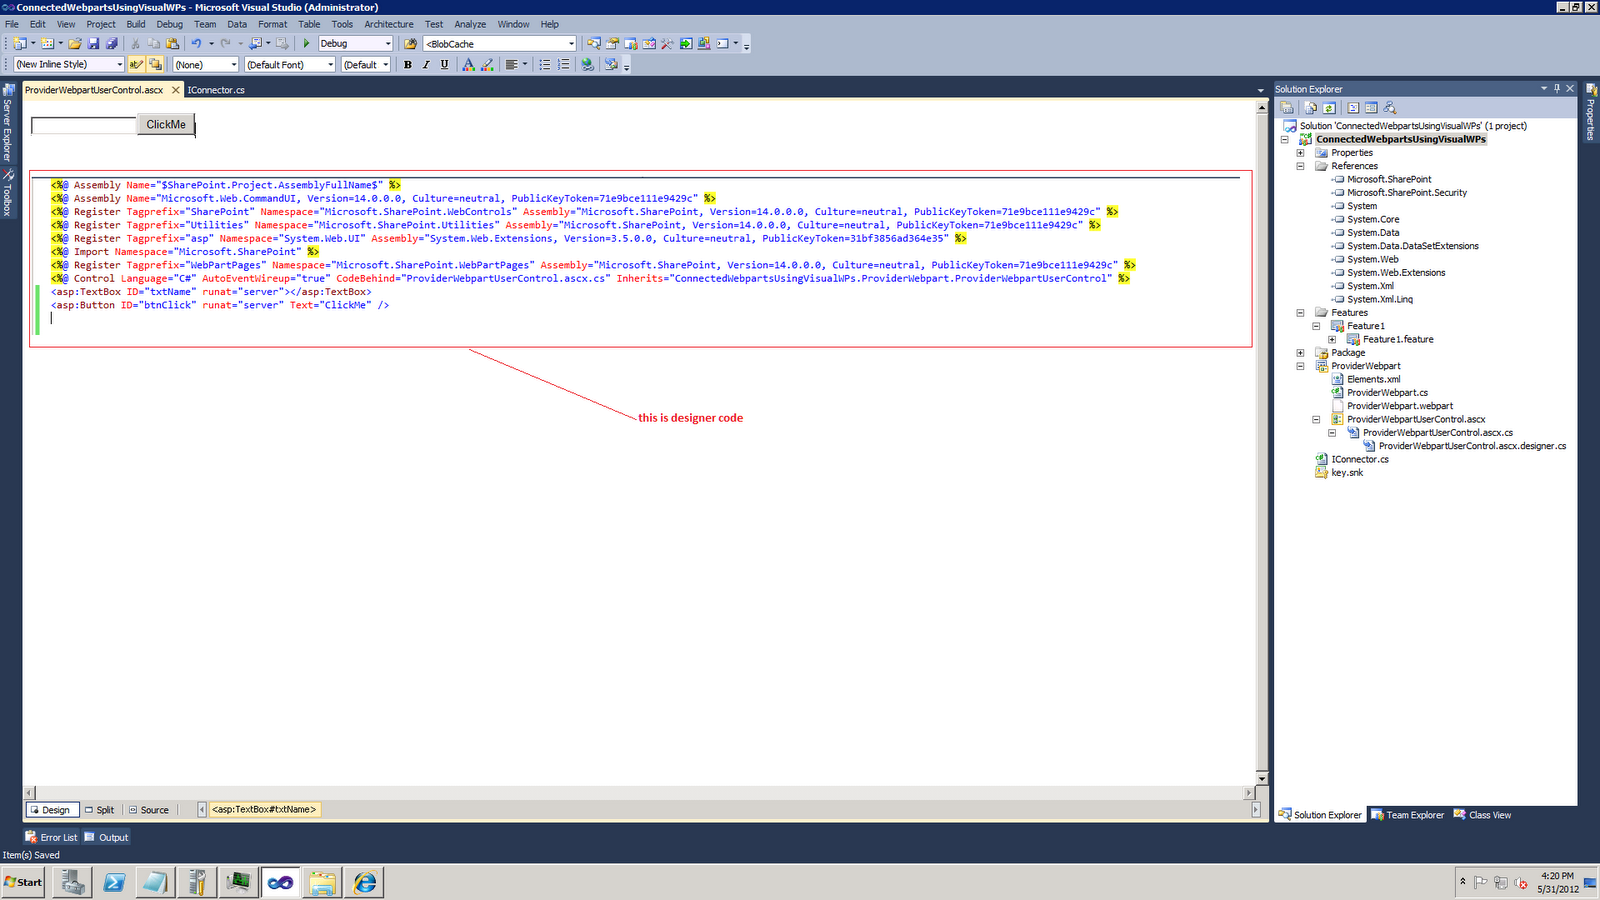Toggle Underline formatting
Viewport: 1600px width, 900px height.
(445, 65)
